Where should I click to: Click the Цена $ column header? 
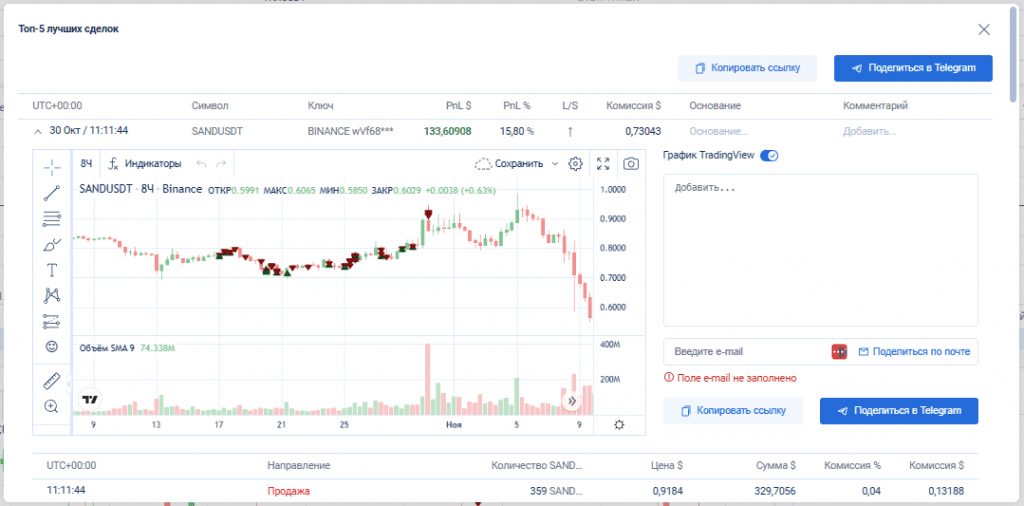[667, 466]
